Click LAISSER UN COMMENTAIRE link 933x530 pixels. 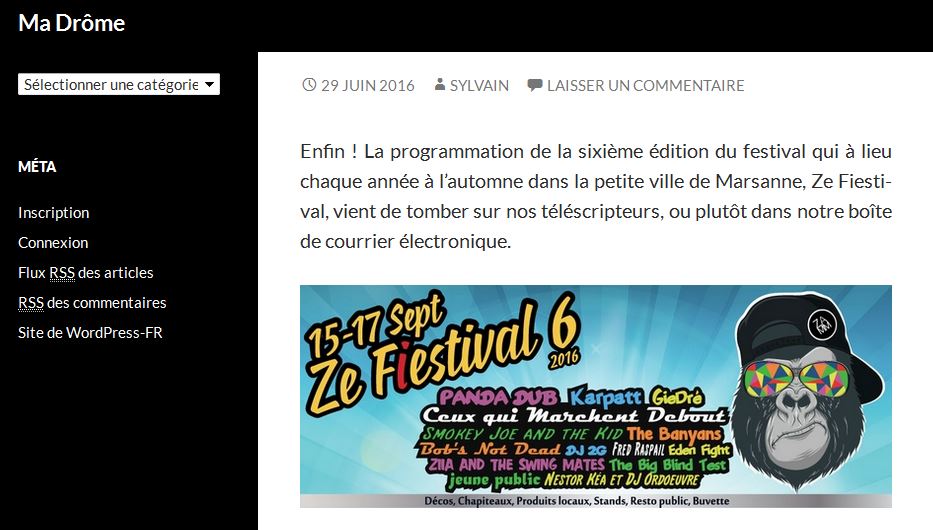click(x=646, y=86)
